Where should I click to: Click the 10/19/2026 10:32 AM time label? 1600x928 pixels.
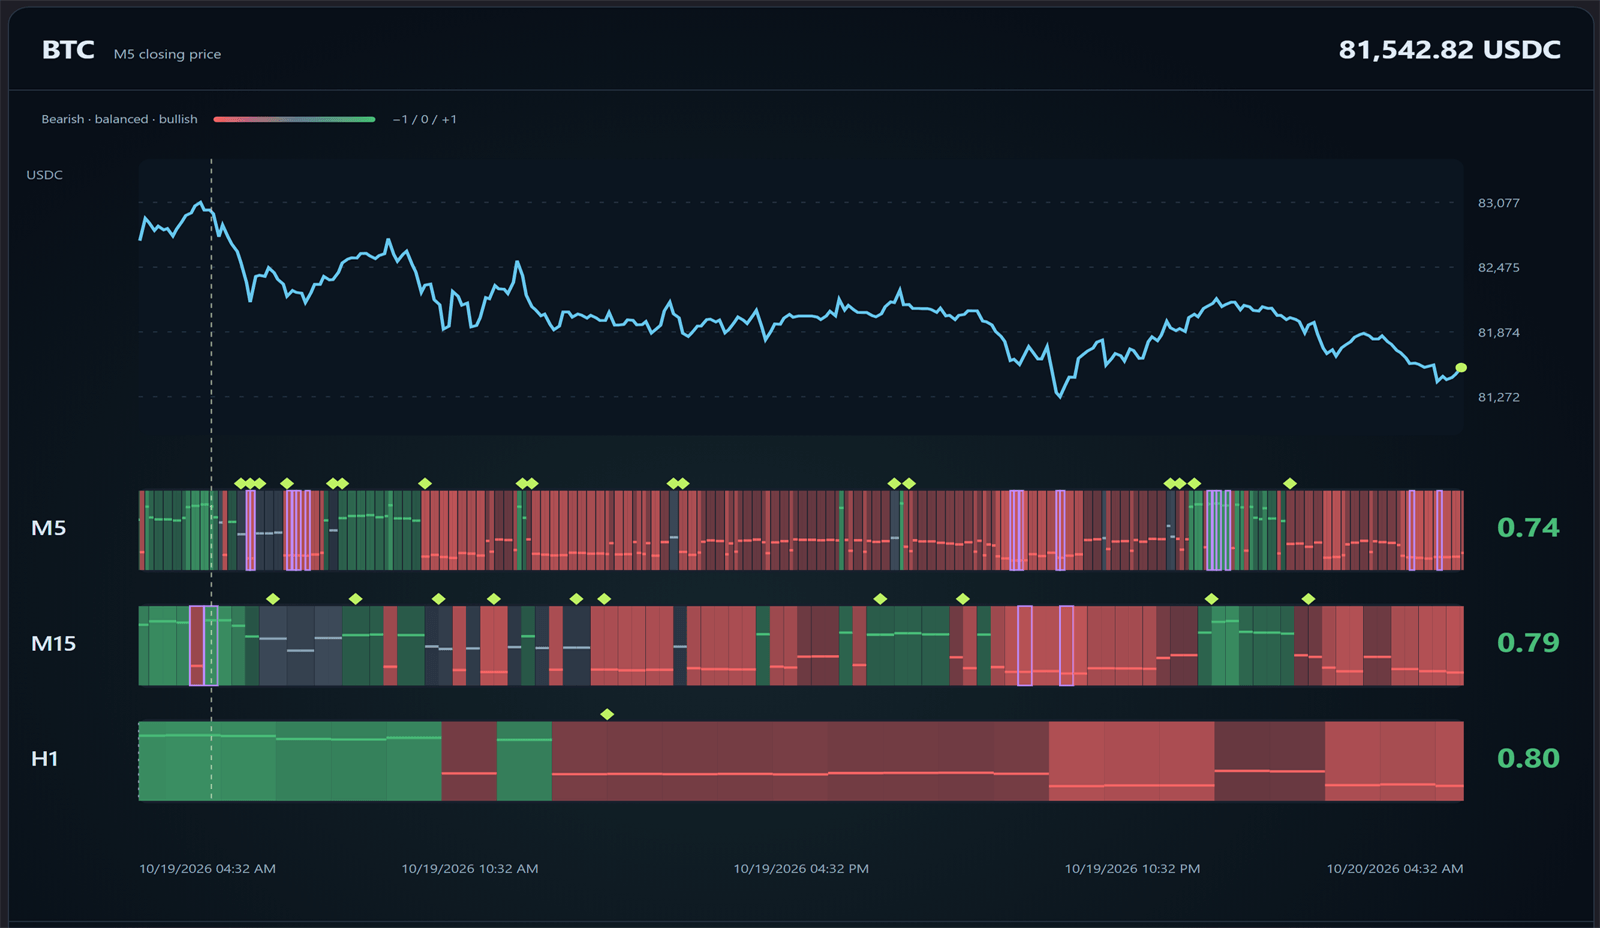tap(470, 869)
